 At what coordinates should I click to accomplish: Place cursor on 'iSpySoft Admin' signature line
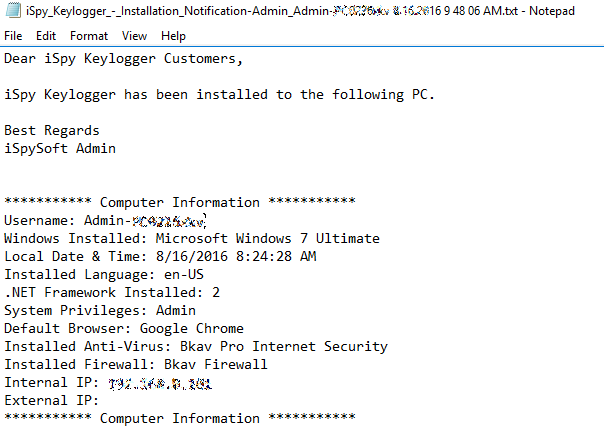point(60,148)
